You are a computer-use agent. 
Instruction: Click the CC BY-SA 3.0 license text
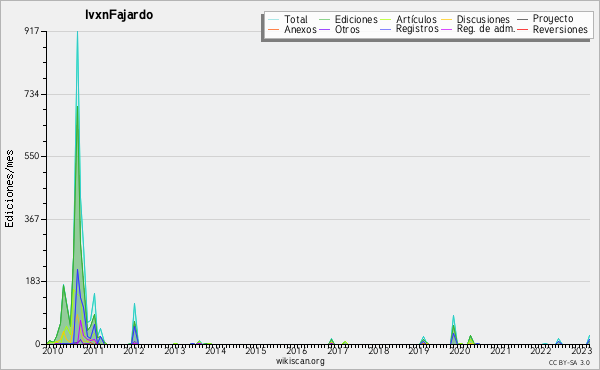pos(569,362)
